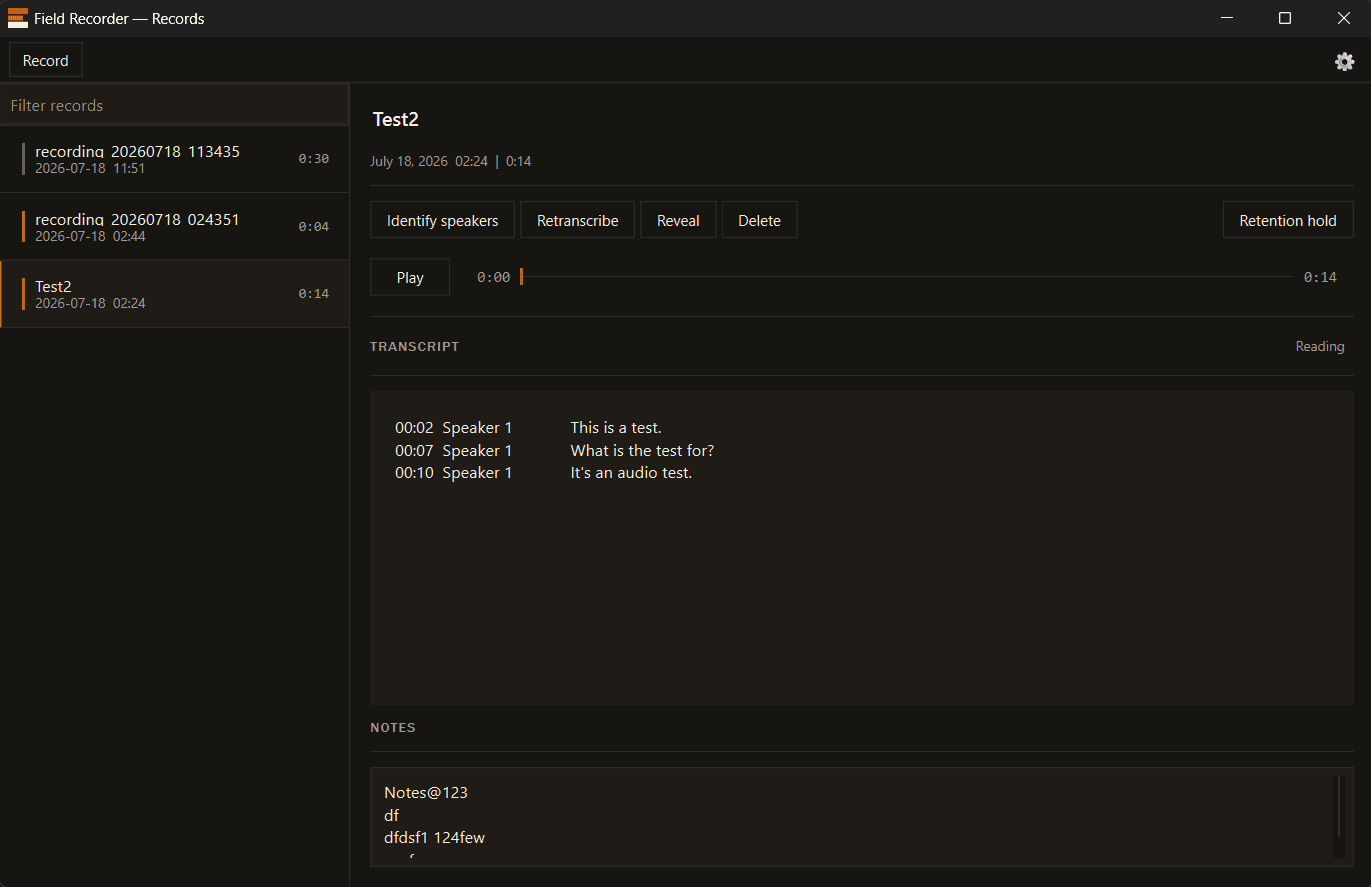This screenshot has width=1371, height=887.
Task: Click the date line "July 18, 2026 02:24"
Action: point(429,161)
